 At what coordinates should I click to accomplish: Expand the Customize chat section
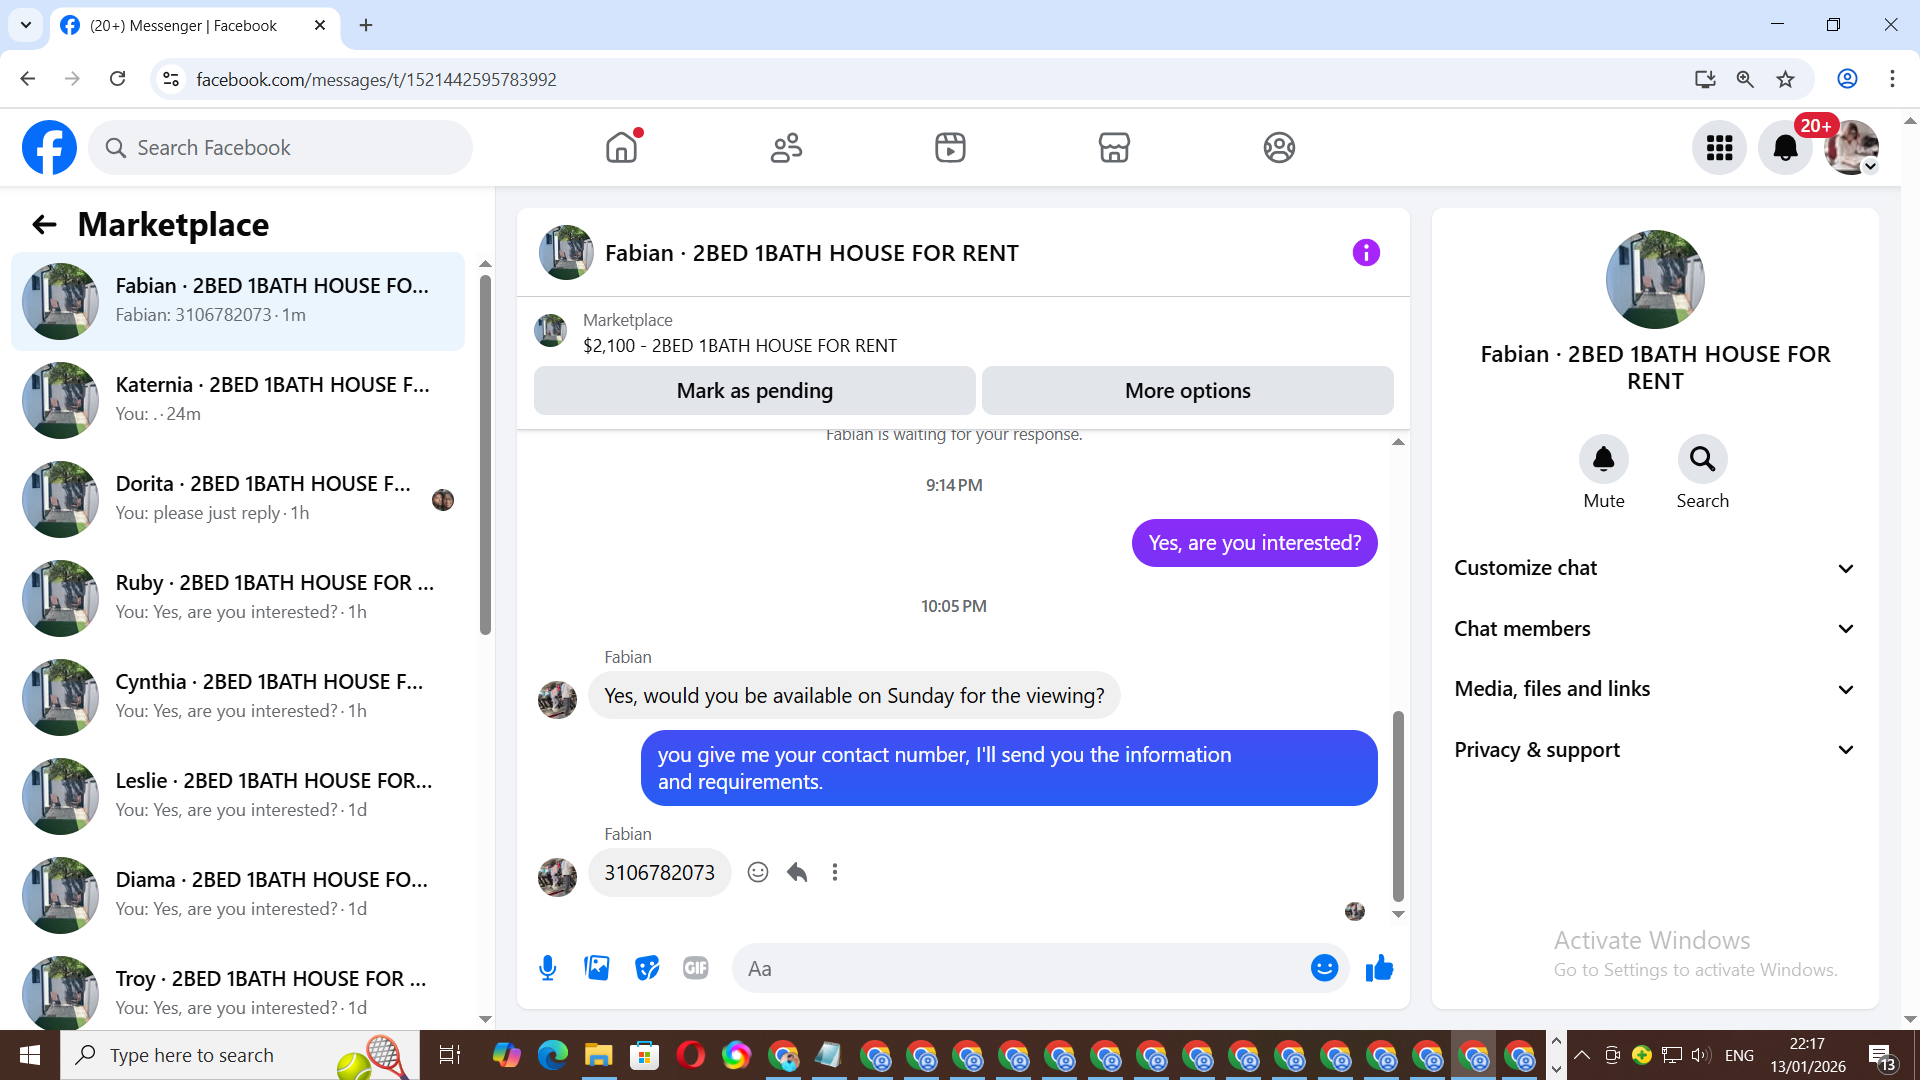coord(1654,568)
